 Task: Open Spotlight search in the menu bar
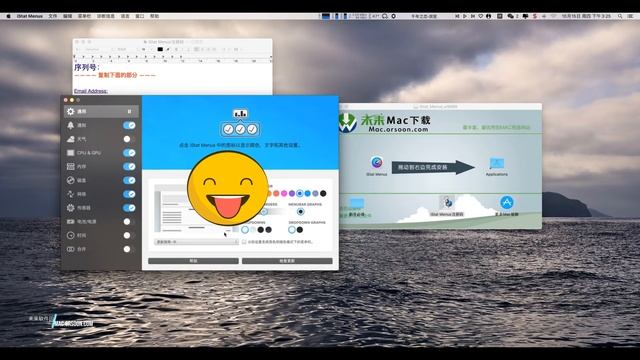(x=620, y=16)
